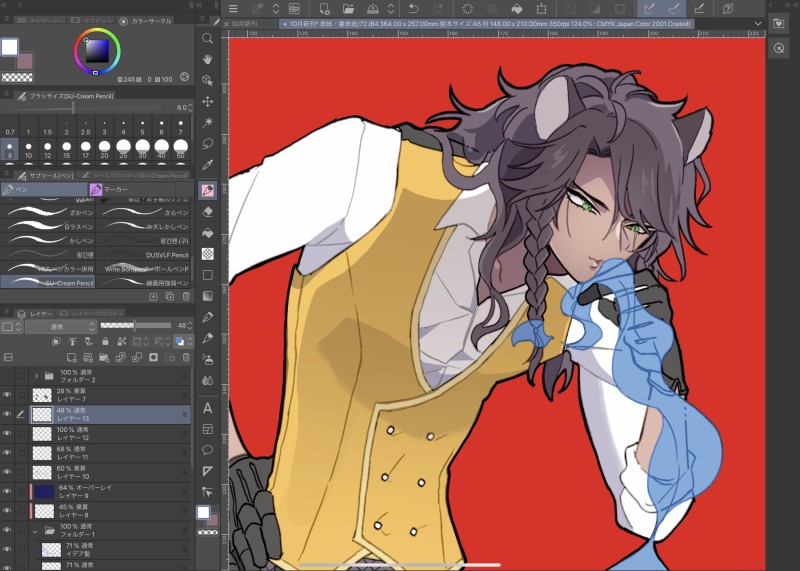Click new raster layer icon
Image resolution: width=800 pixels, height=571 pixels.
(71, 358)
